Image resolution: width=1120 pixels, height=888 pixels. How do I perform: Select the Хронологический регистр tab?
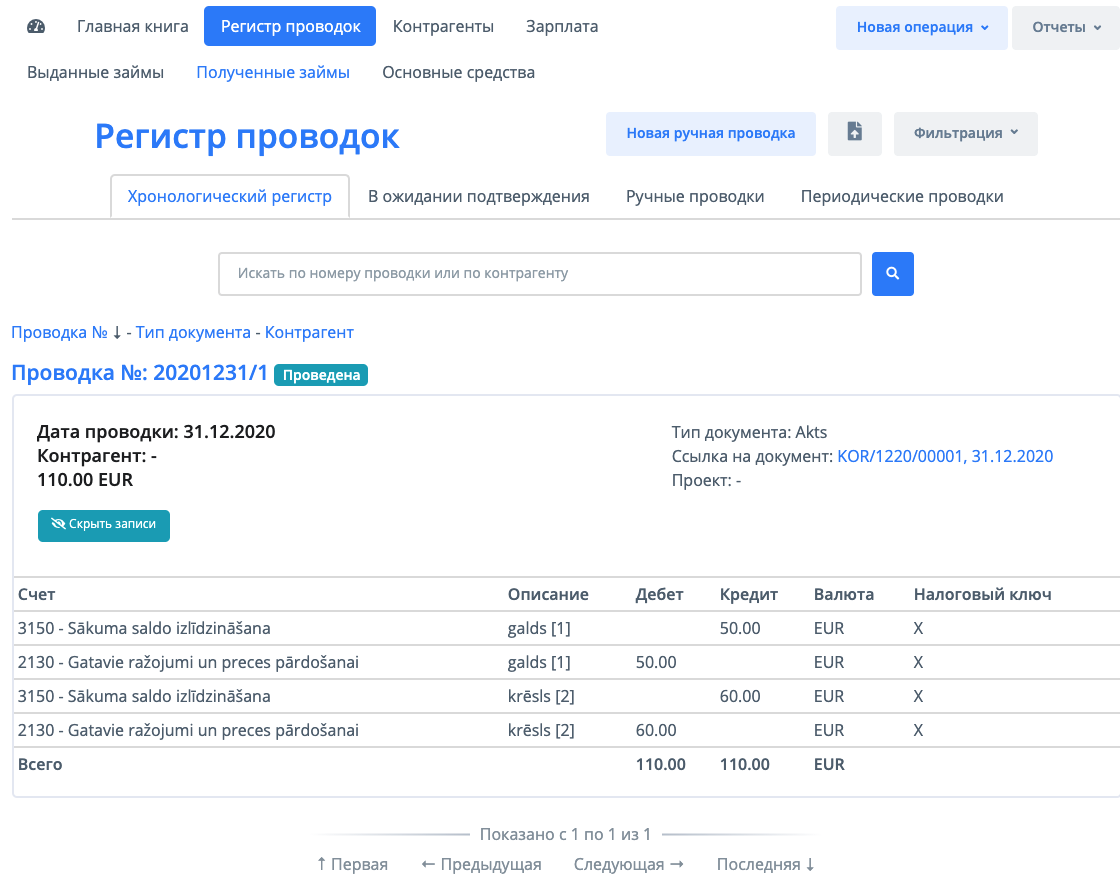coord(229,196)
